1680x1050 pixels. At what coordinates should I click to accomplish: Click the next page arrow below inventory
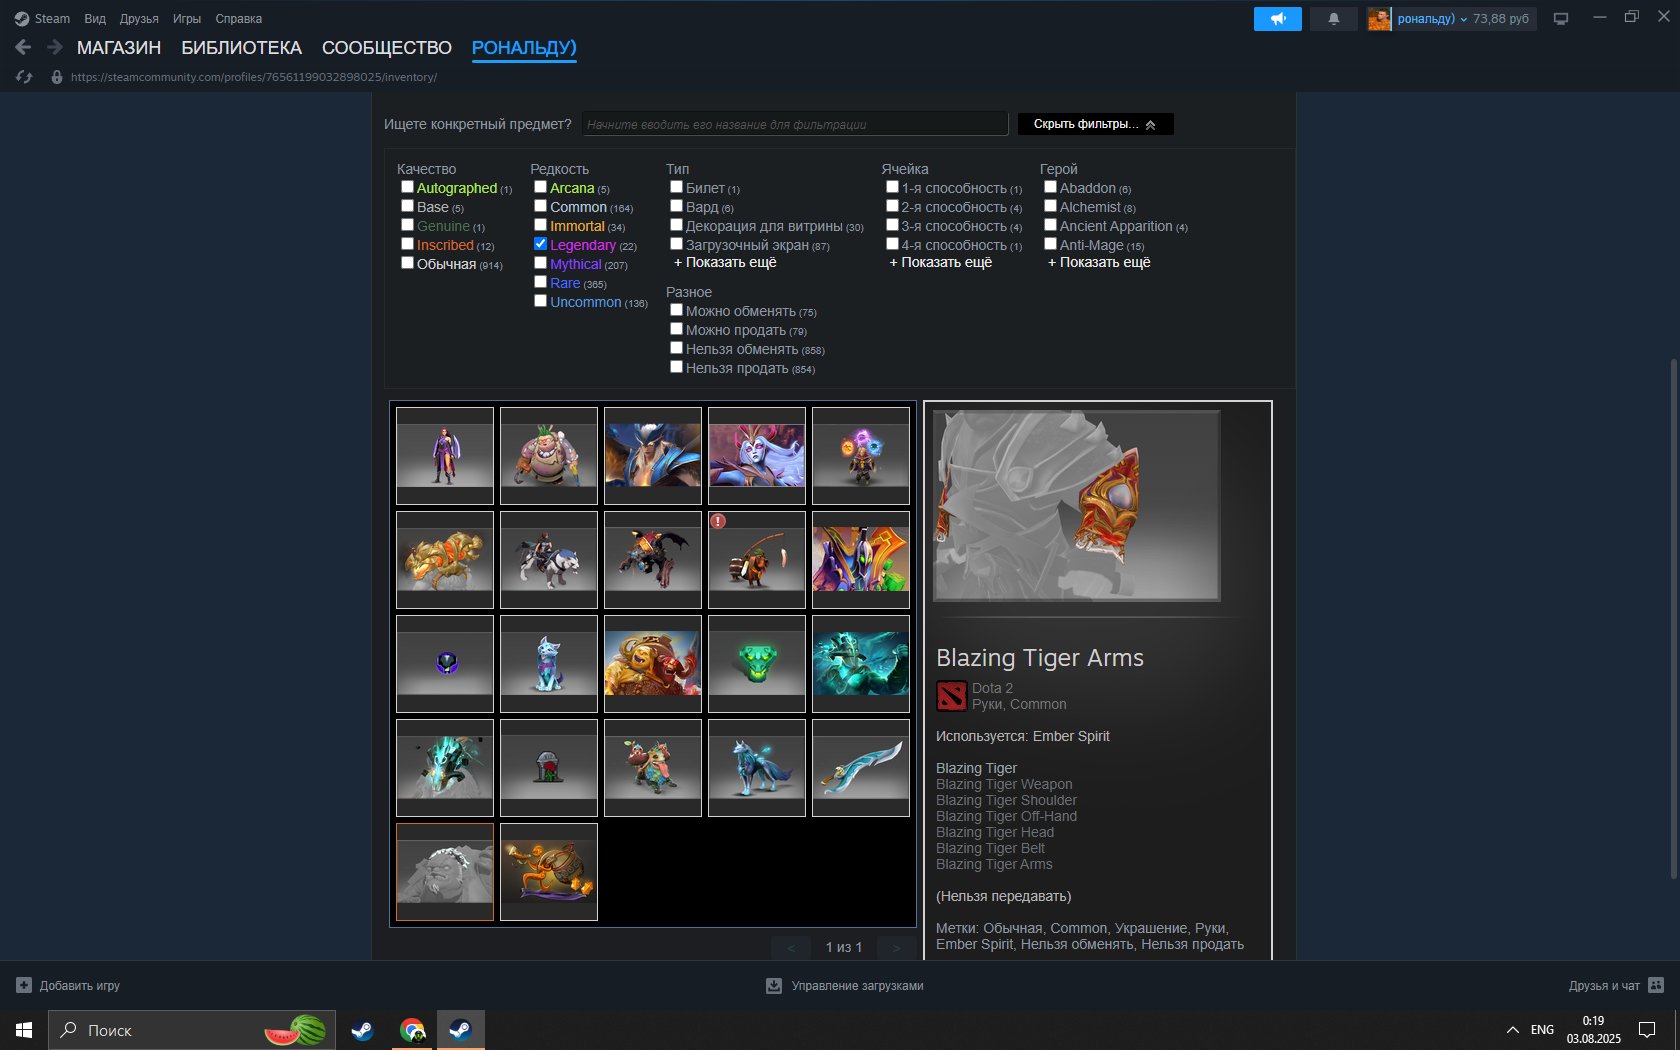[896, 947]
